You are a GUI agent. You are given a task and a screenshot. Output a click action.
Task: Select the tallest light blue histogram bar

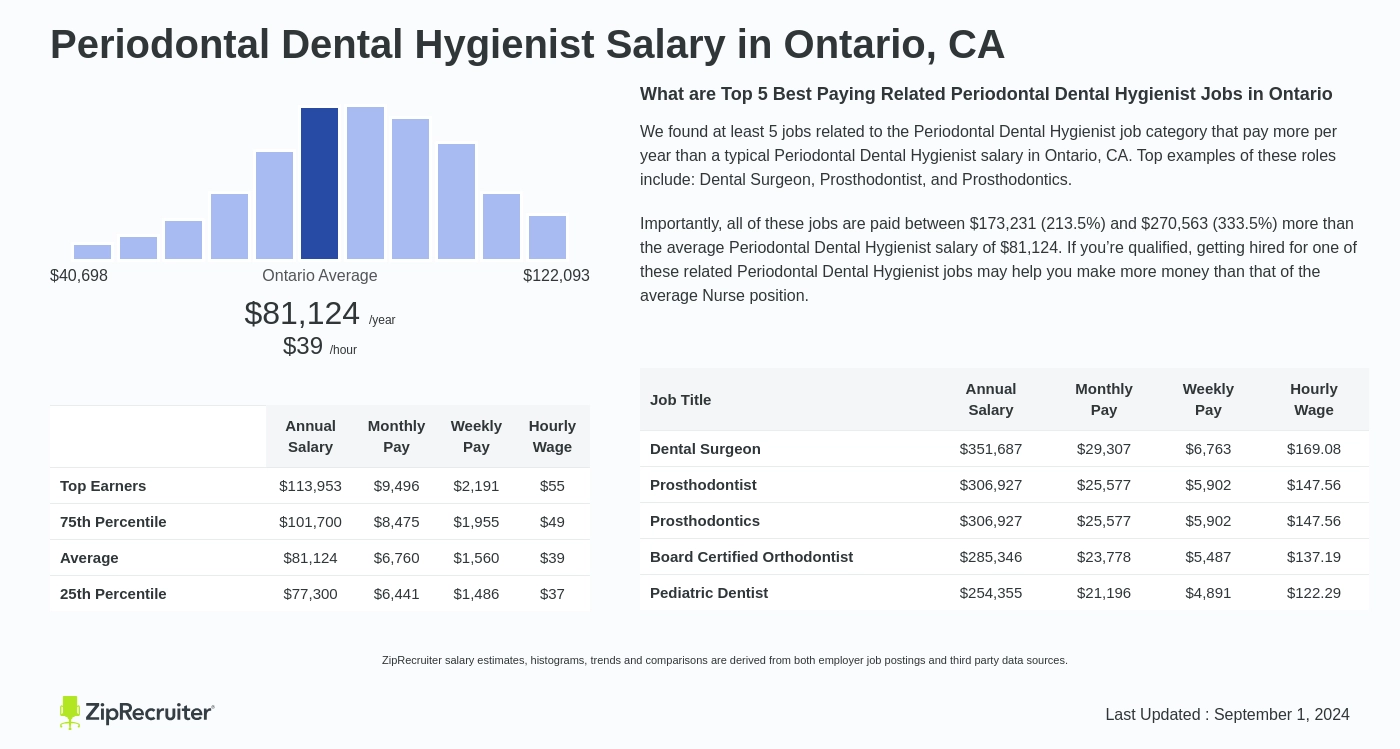[x=365, y=183]
